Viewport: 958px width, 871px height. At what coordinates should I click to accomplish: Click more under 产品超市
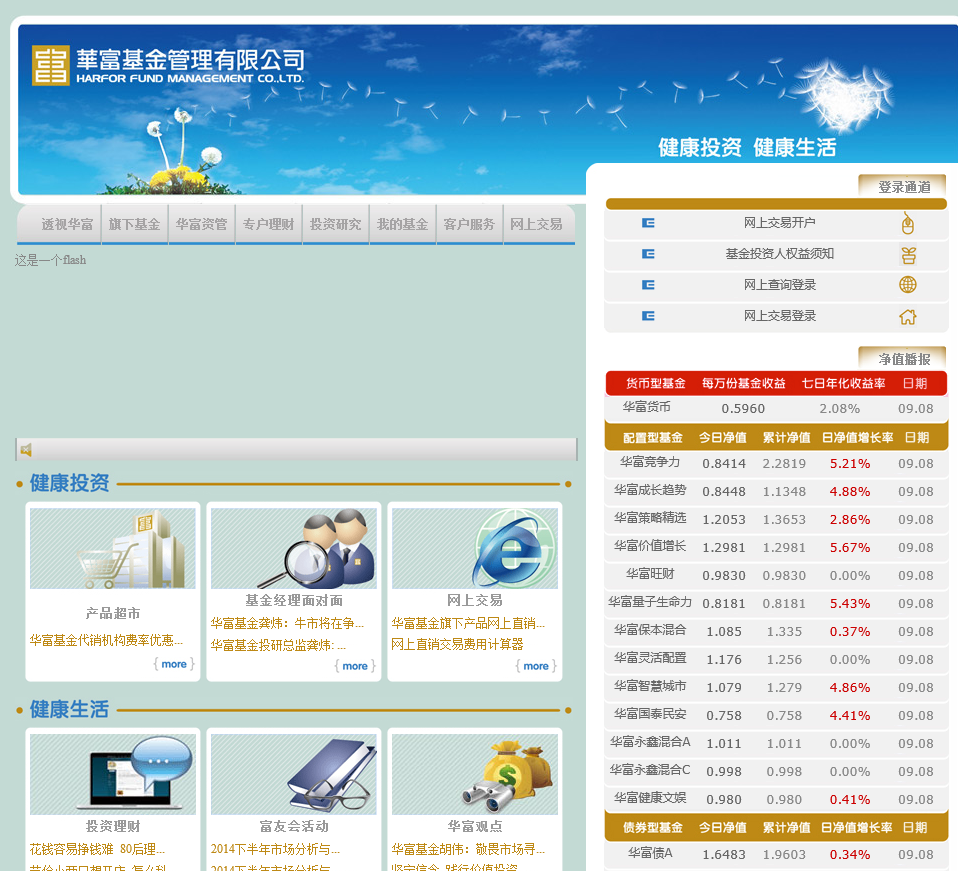[x=174, y=664]
